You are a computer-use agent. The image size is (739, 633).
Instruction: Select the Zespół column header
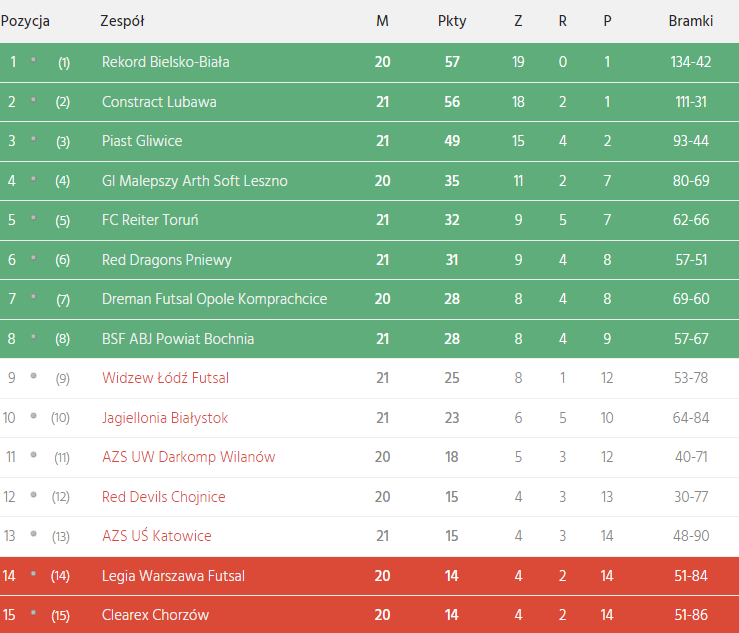coord(122,21)
